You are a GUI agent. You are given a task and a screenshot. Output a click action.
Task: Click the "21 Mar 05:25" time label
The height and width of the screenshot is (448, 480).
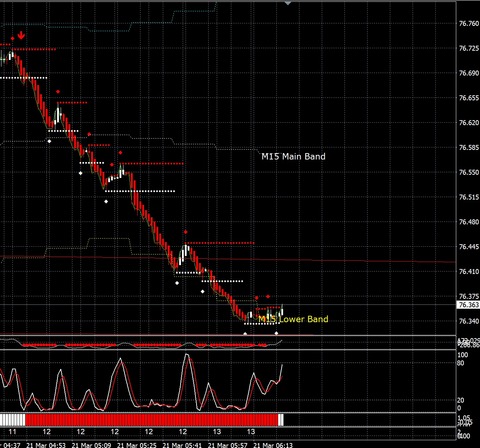[137, 445]
